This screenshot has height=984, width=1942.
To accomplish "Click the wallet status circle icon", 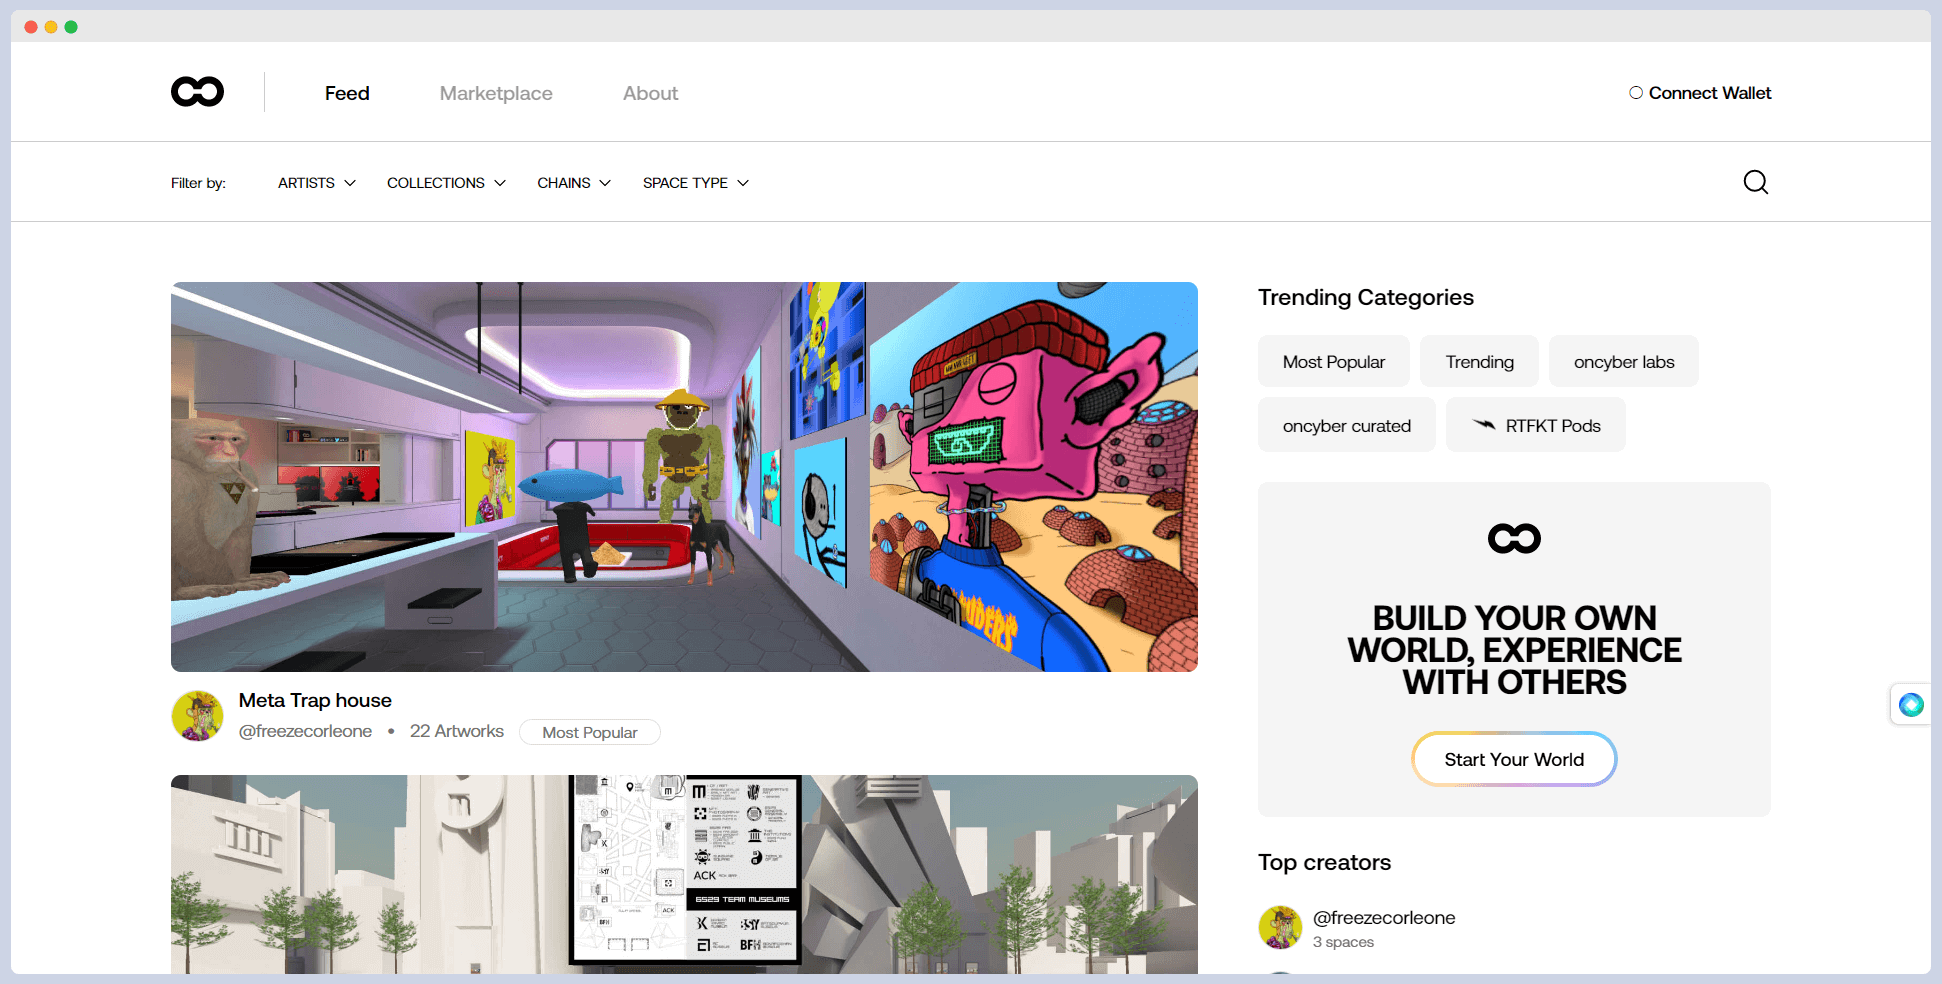I will coord(1636,92).
